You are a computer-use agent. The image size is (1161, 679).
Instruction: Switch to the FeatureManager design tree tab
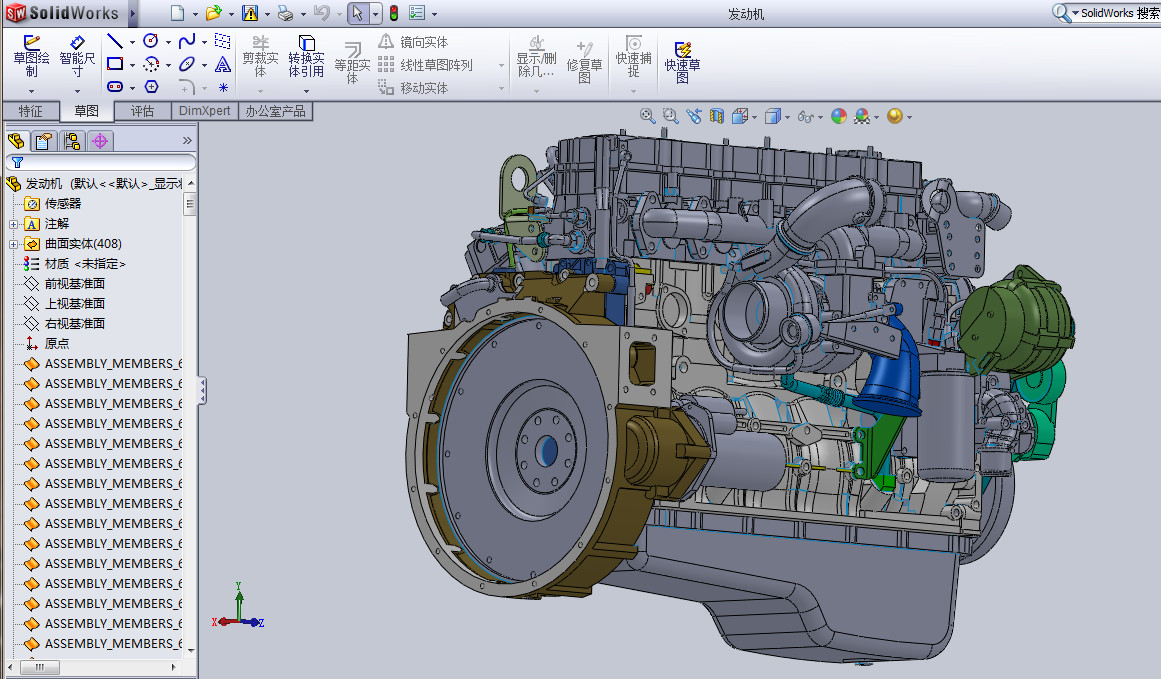[16, 141]
